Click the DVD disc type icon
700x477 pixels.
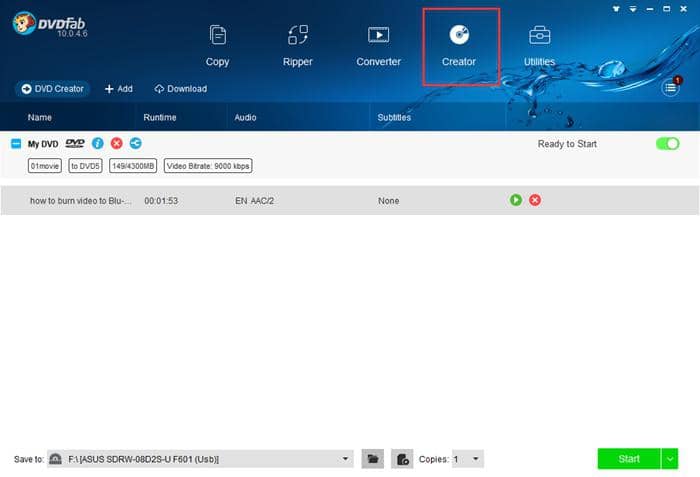pyautogui.click(x=75, y=143)
